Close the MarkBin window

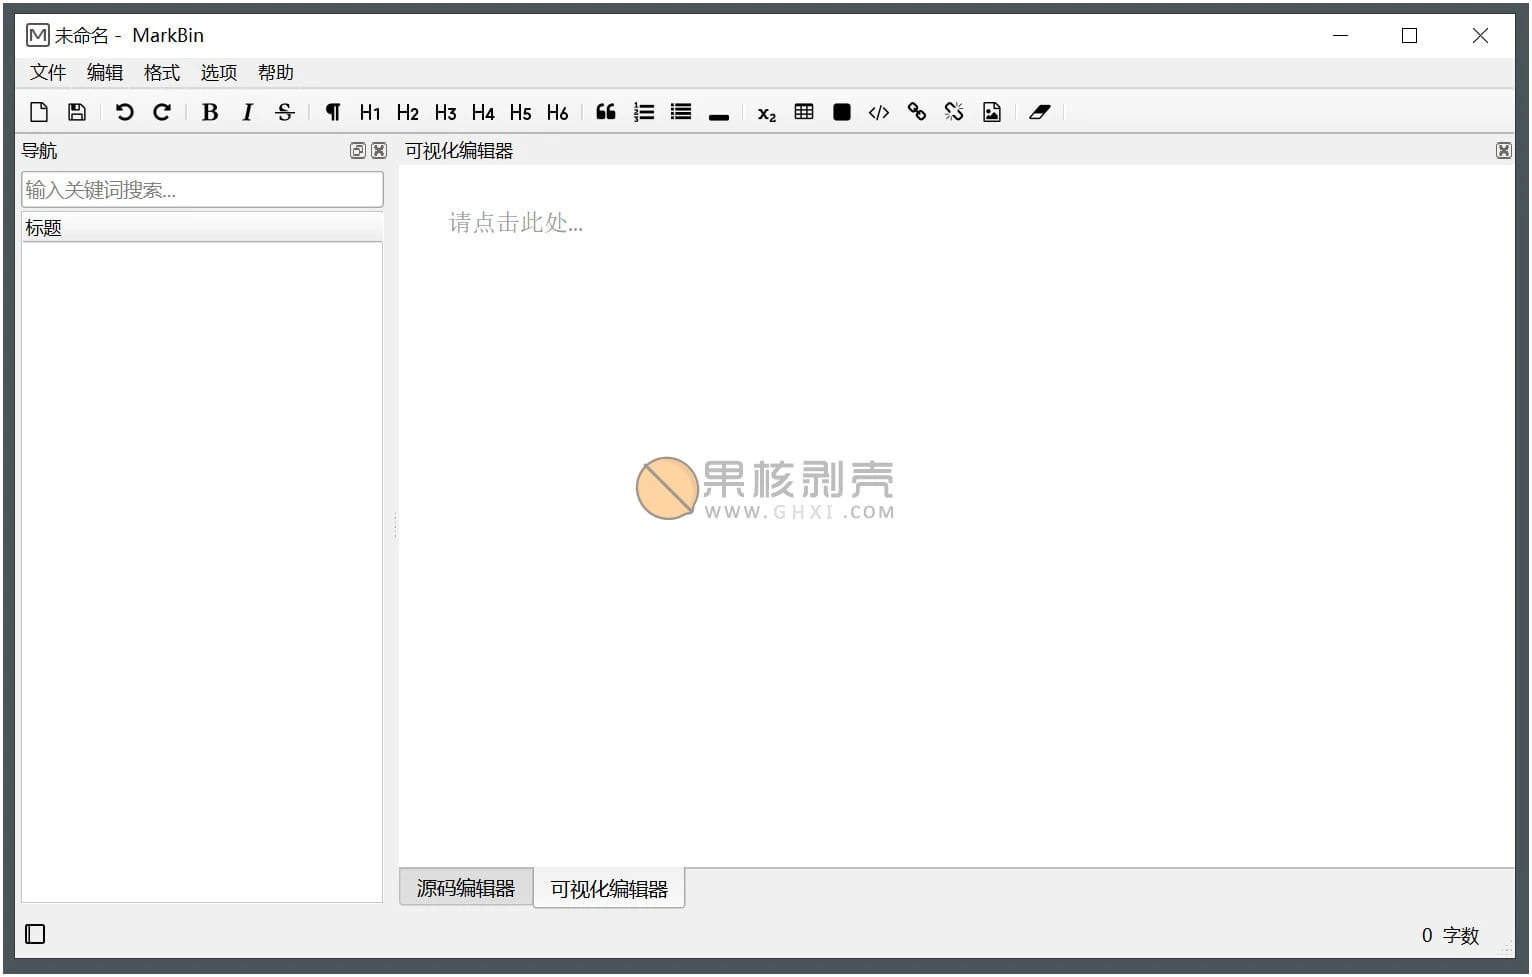pyautogui.click(x=1480, y=35)
